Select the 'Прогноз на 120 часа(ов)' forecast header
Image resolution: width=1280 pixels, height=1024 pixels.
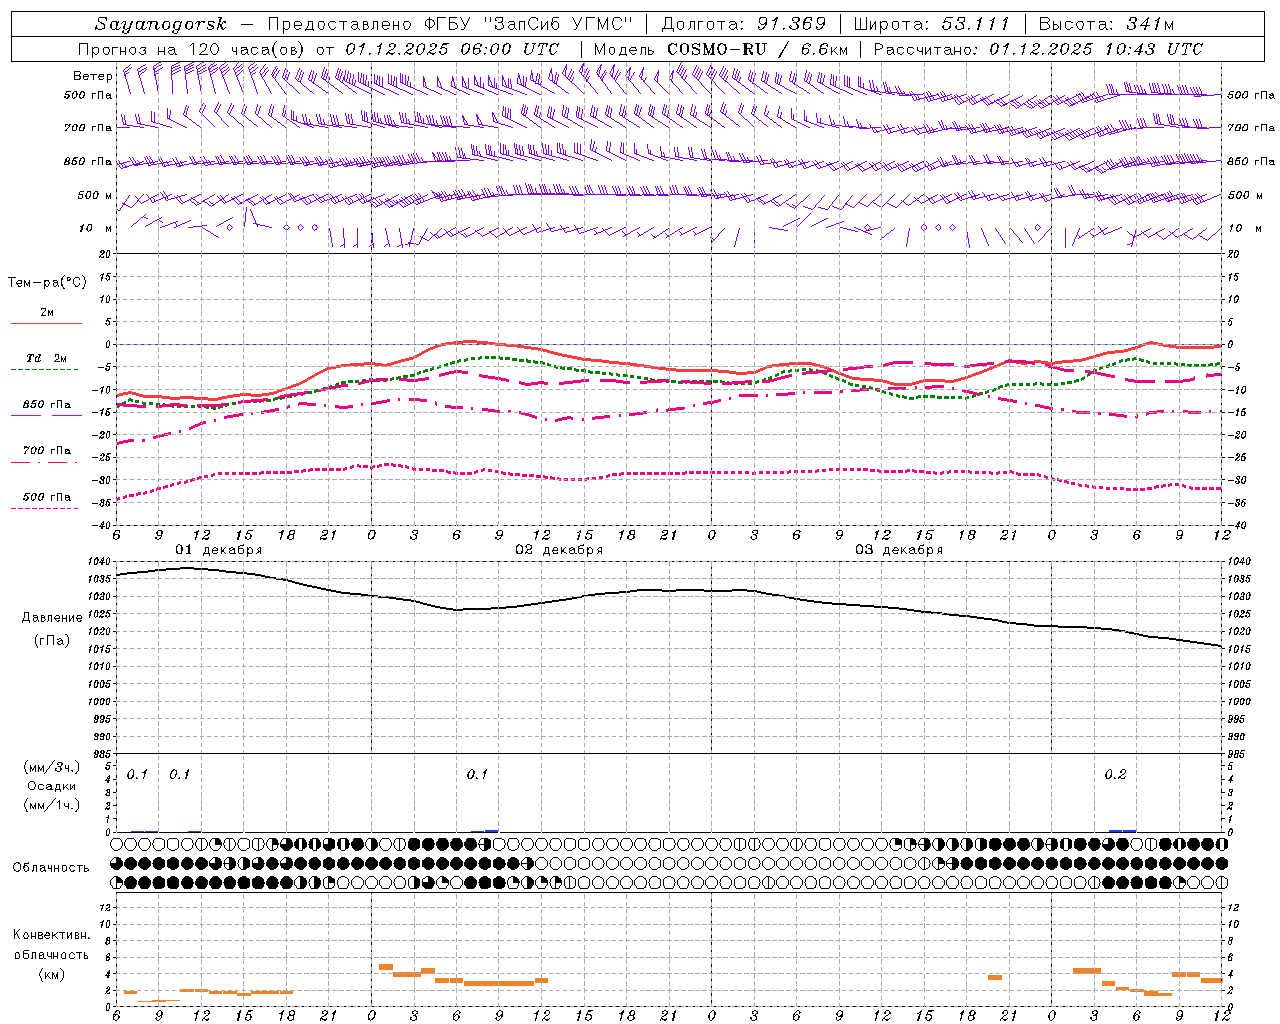coord(193,49)
